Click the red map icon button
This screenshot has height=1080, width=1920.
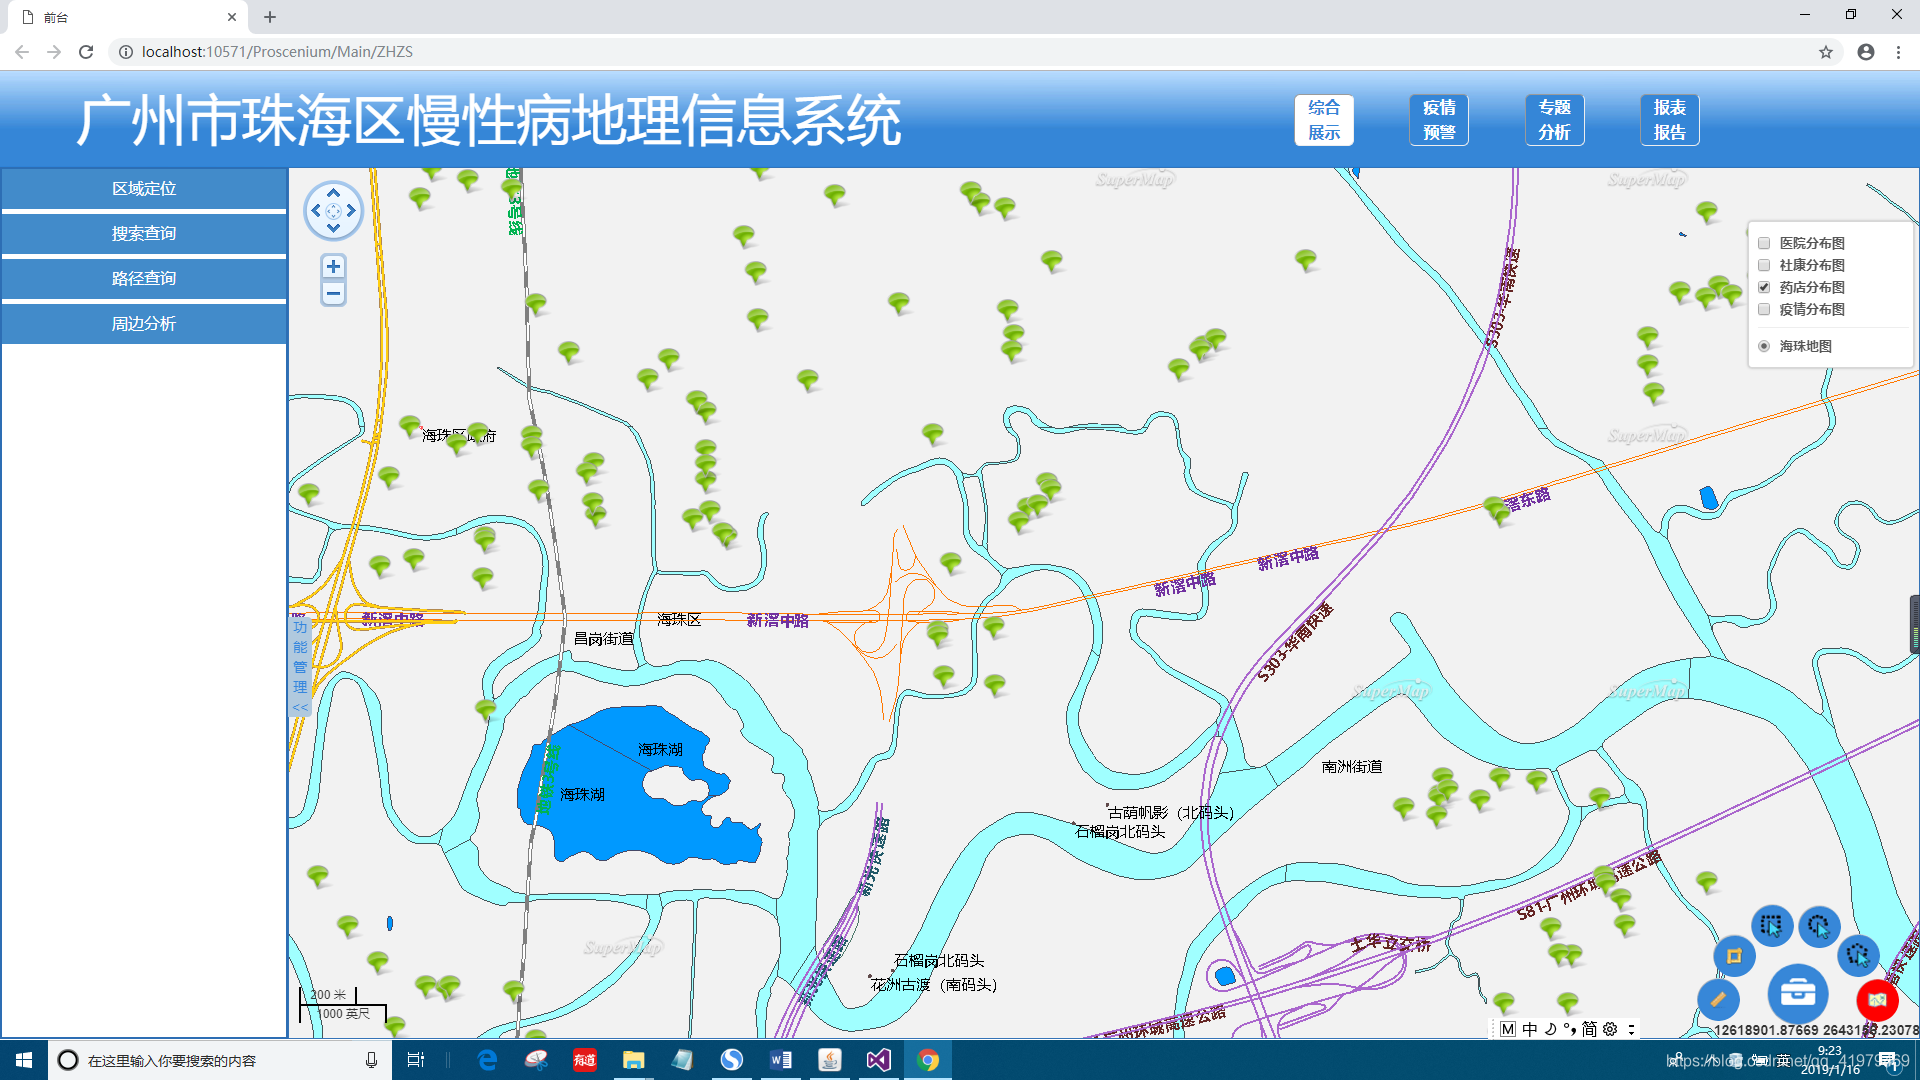pos(1877,999)
